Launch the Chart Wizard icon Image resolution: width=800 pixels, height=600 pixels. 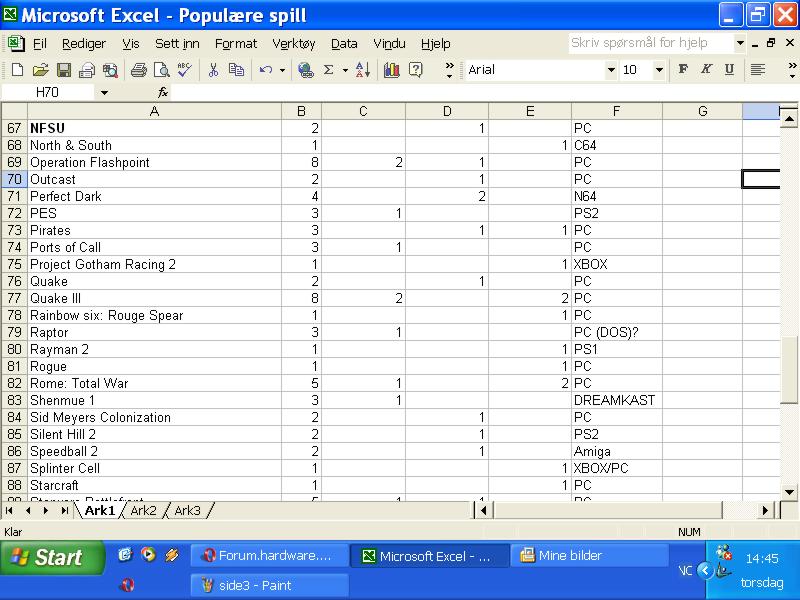(392, 70)
